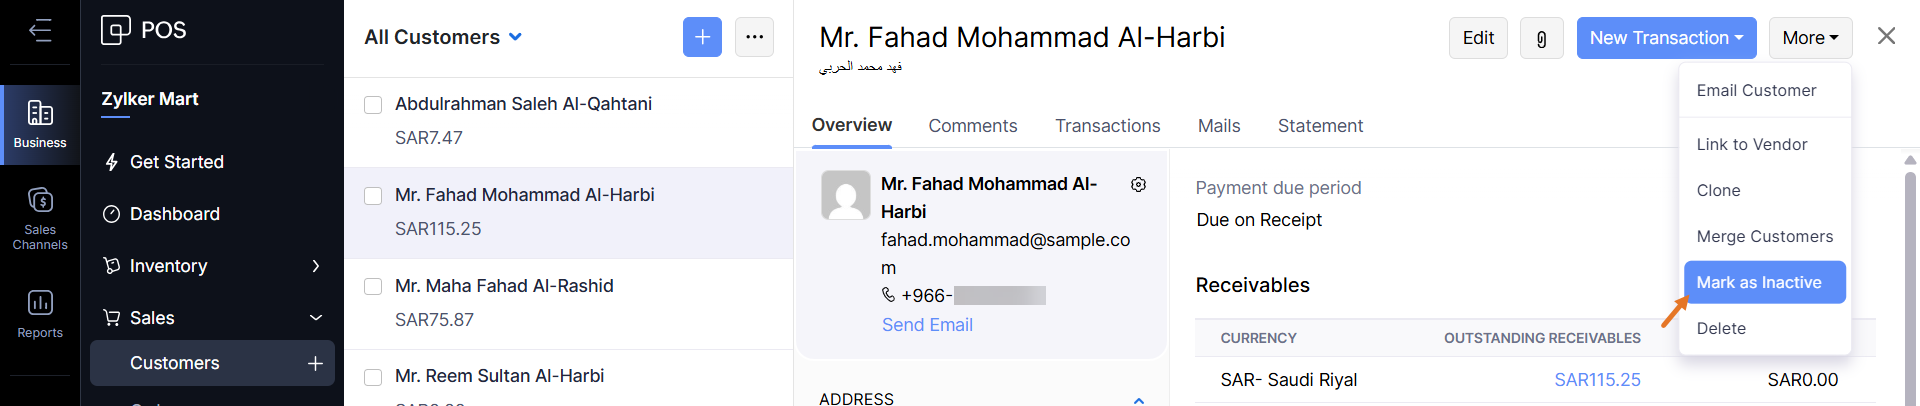Click the plus icon next to Customers

(x=315, y=363)
